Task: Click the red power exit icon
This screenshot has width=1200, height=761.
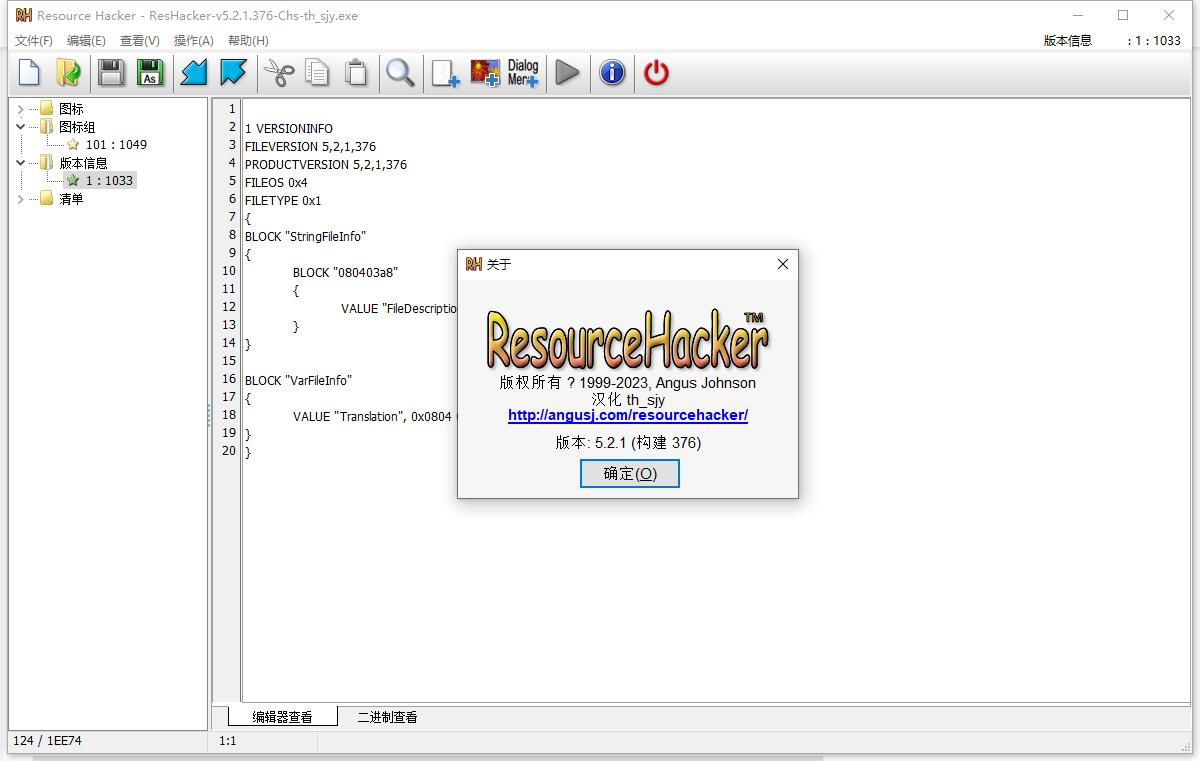Action: click(656, 73)
